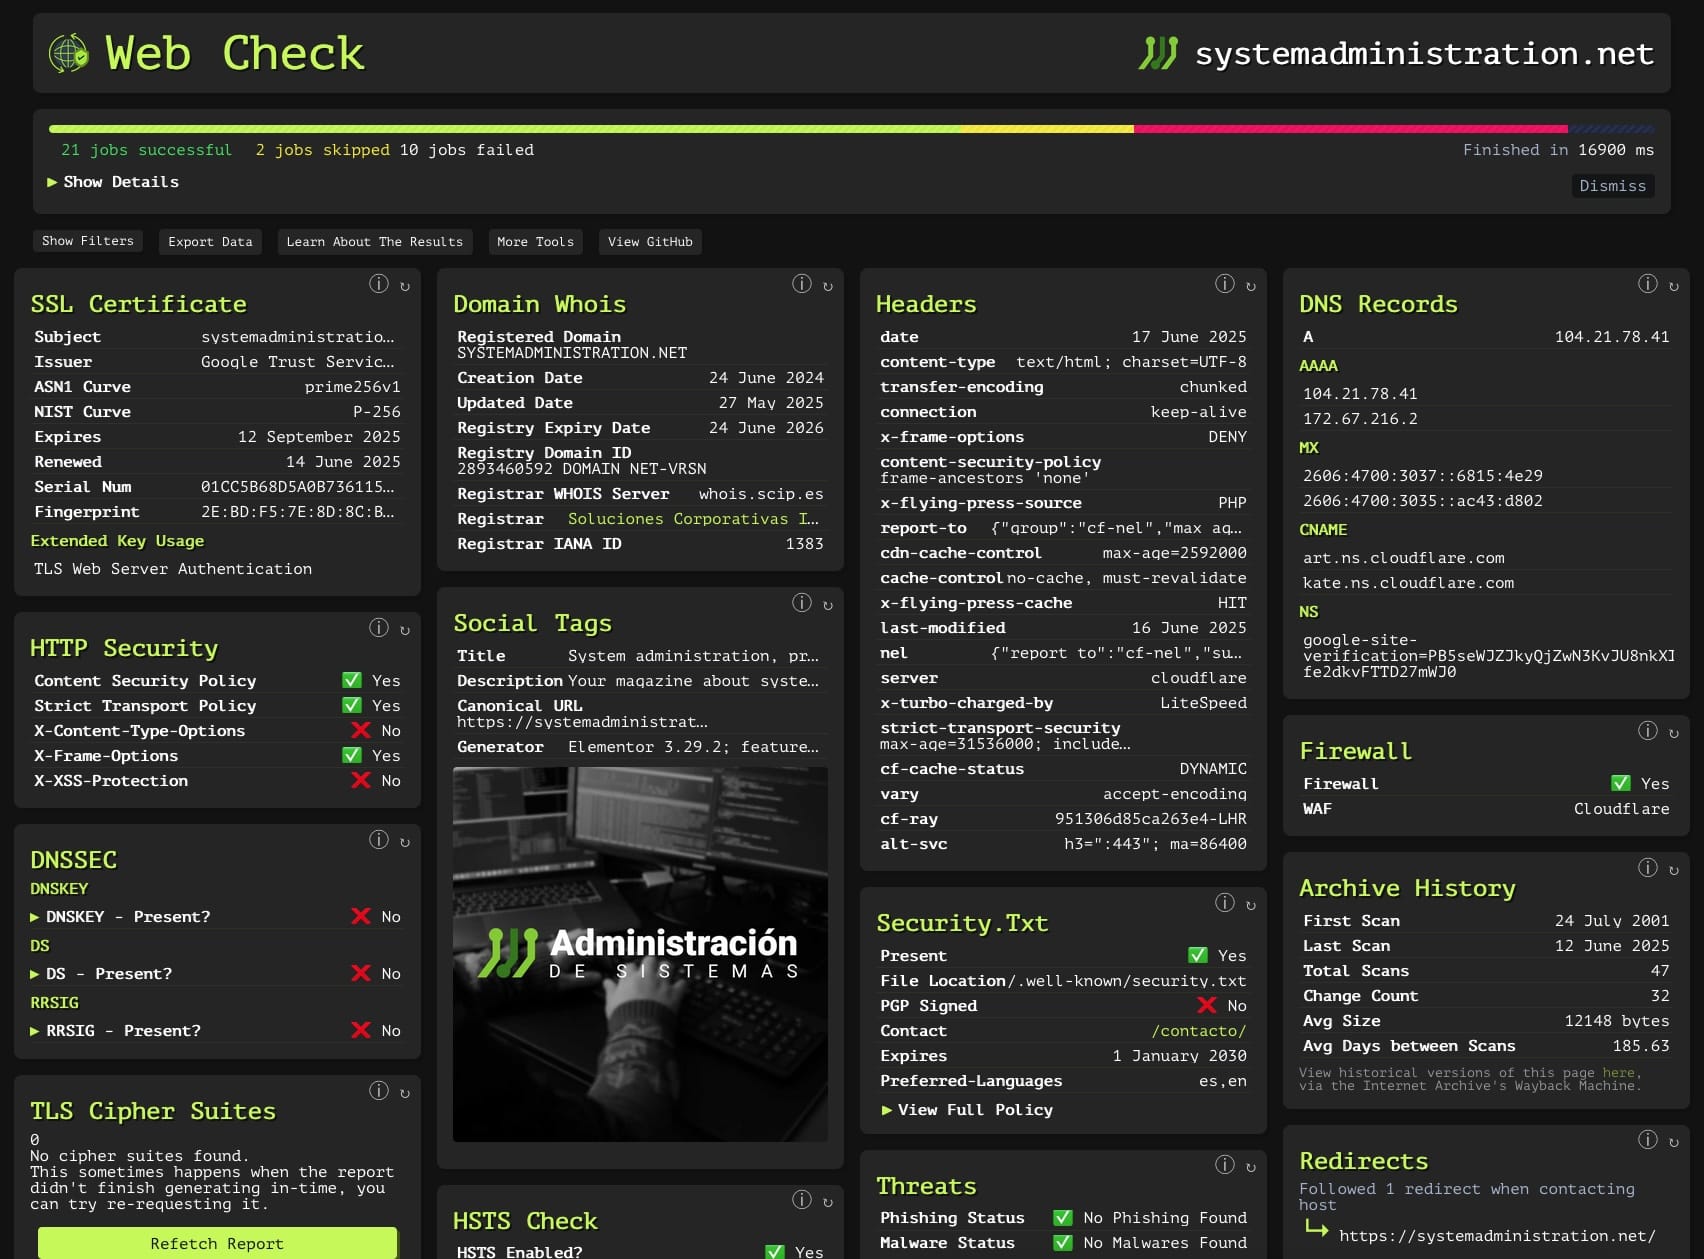Open the HTTP Security info icon
The width and height of the screenshot is (1704, 1259).
click(x=379, y=628)
